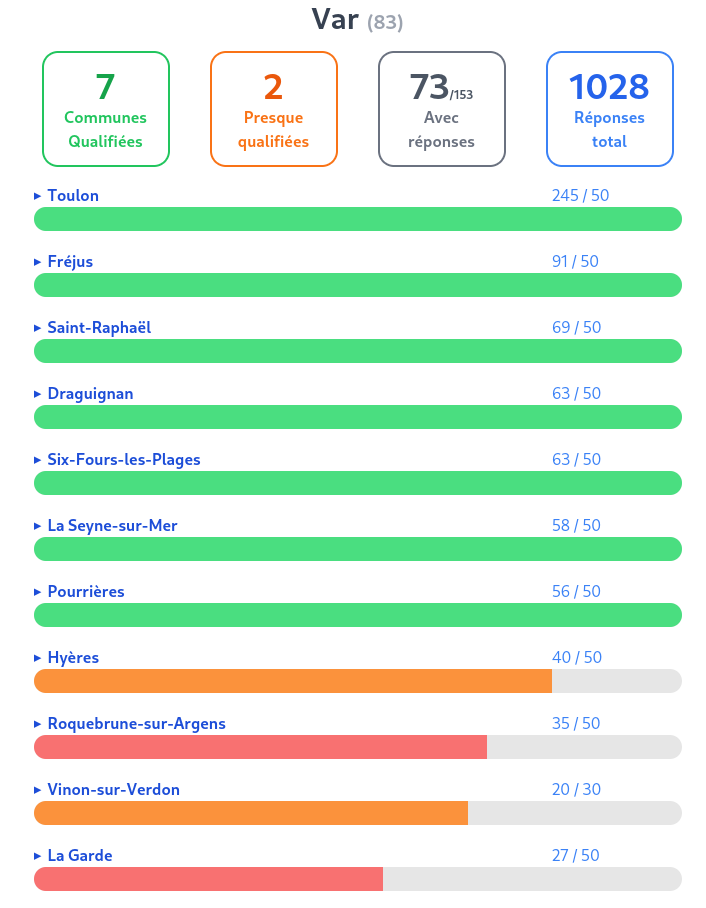The width and height of the screenshot is (706, 908).
Task: Expand the Six-Fours-les-Plages row triangle
Action: coord(38,460)
